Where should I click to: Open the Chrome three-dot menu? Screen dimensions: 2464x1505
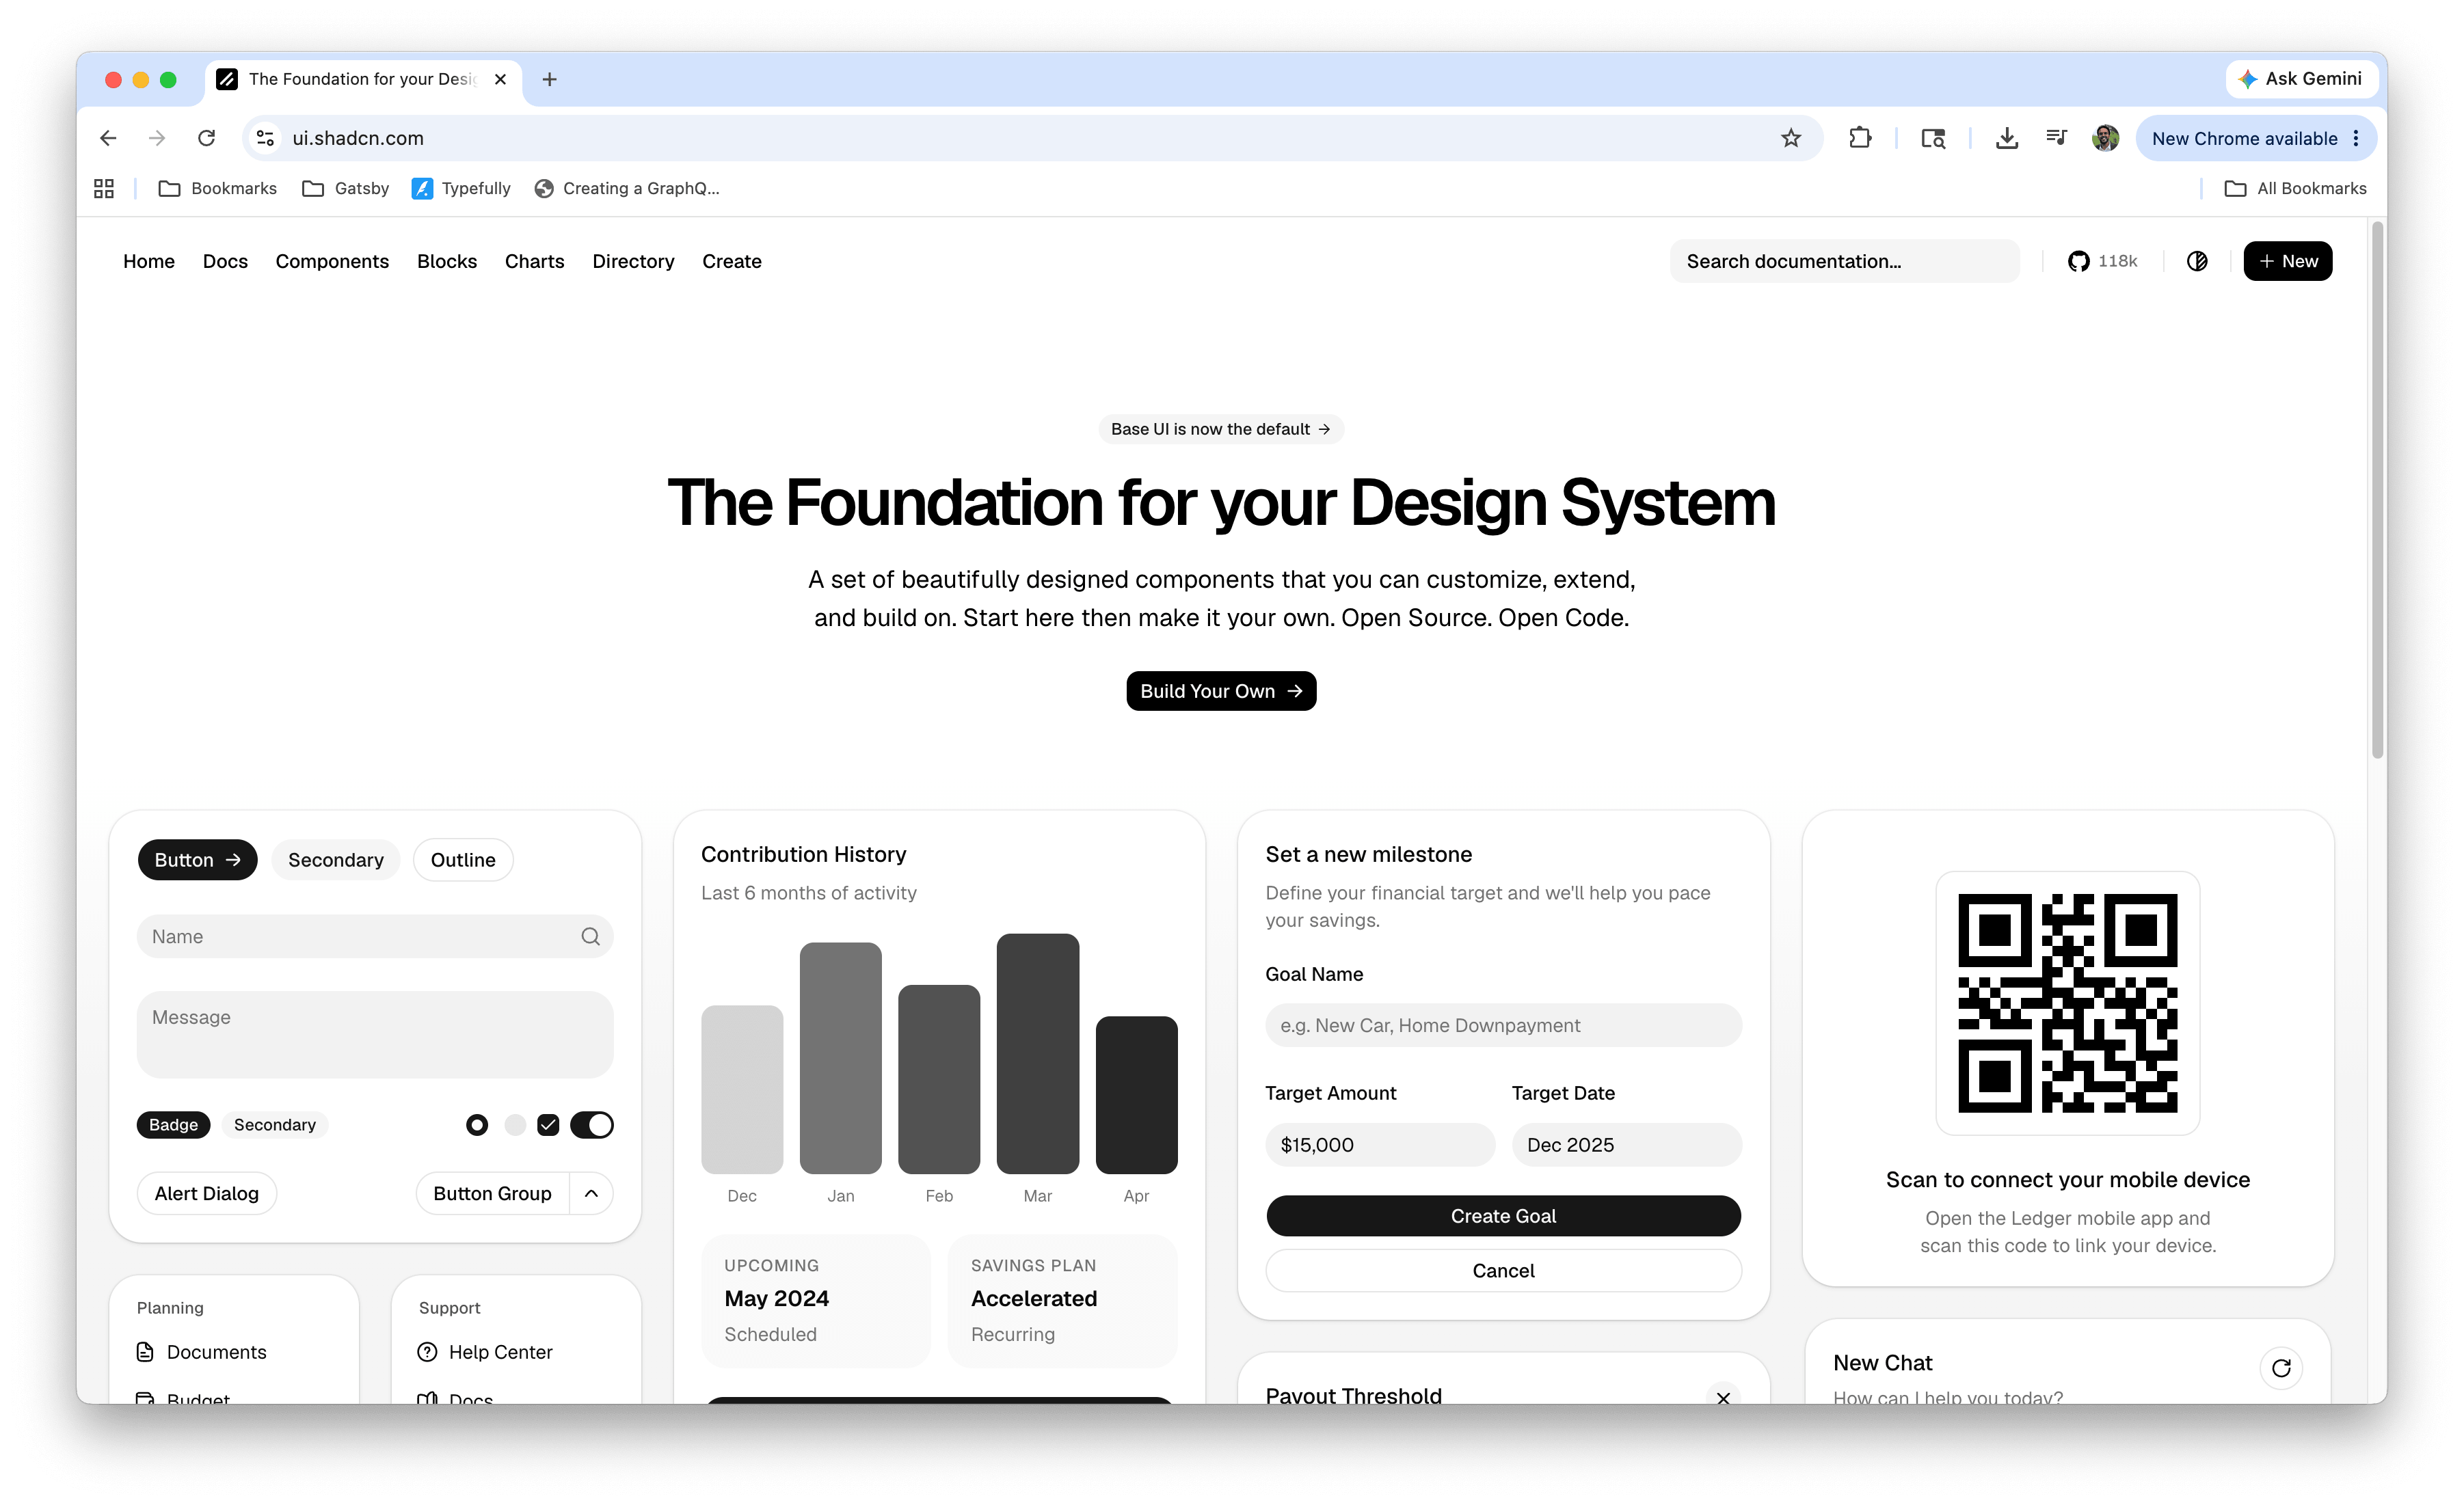pos(2356,138)
